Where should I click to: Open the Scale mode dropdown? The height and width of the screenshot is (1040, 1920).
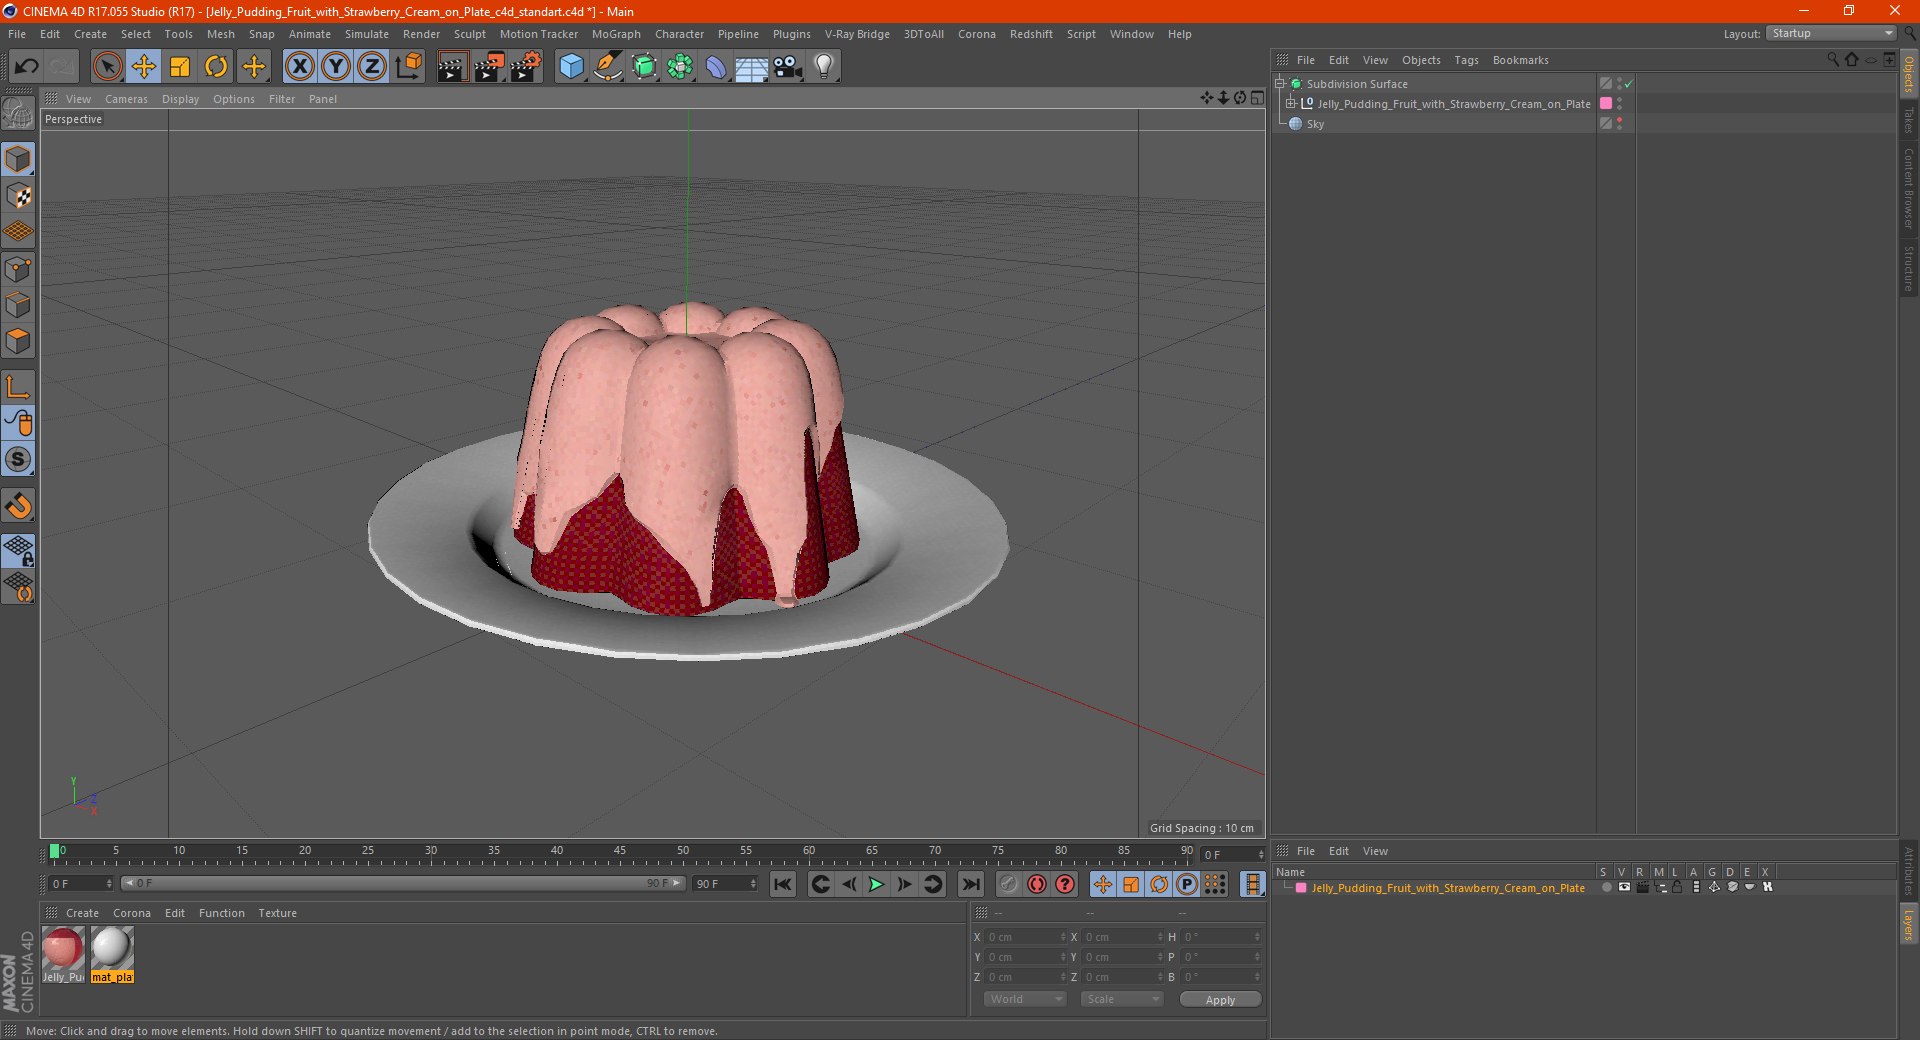(x=1122, y=999)
